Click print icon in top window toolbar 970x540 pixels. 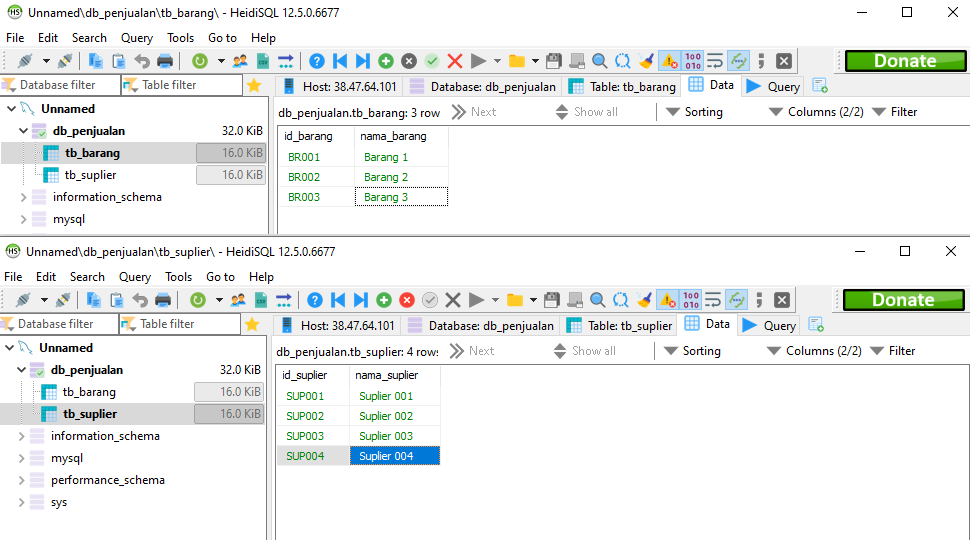(165, 61)
